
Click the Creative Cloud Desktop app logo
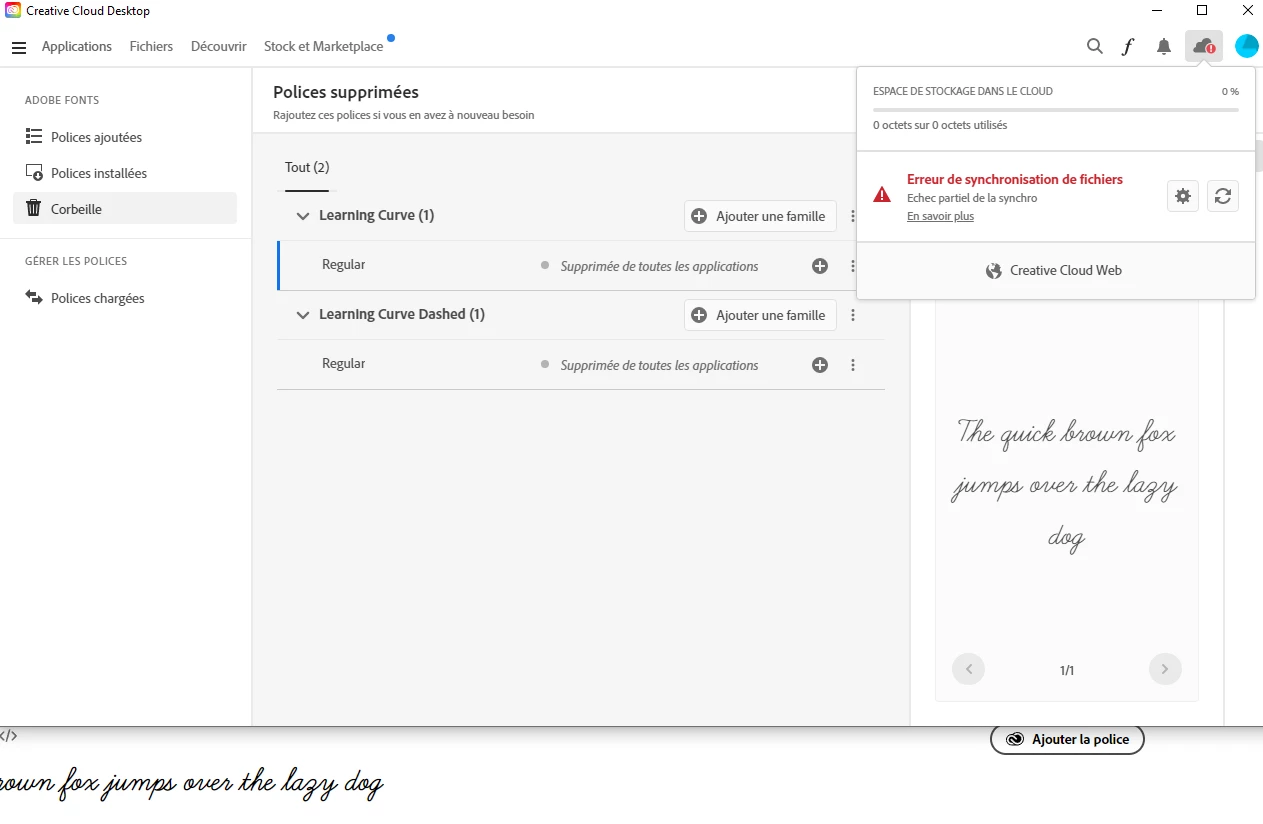[x=13, y=10]
